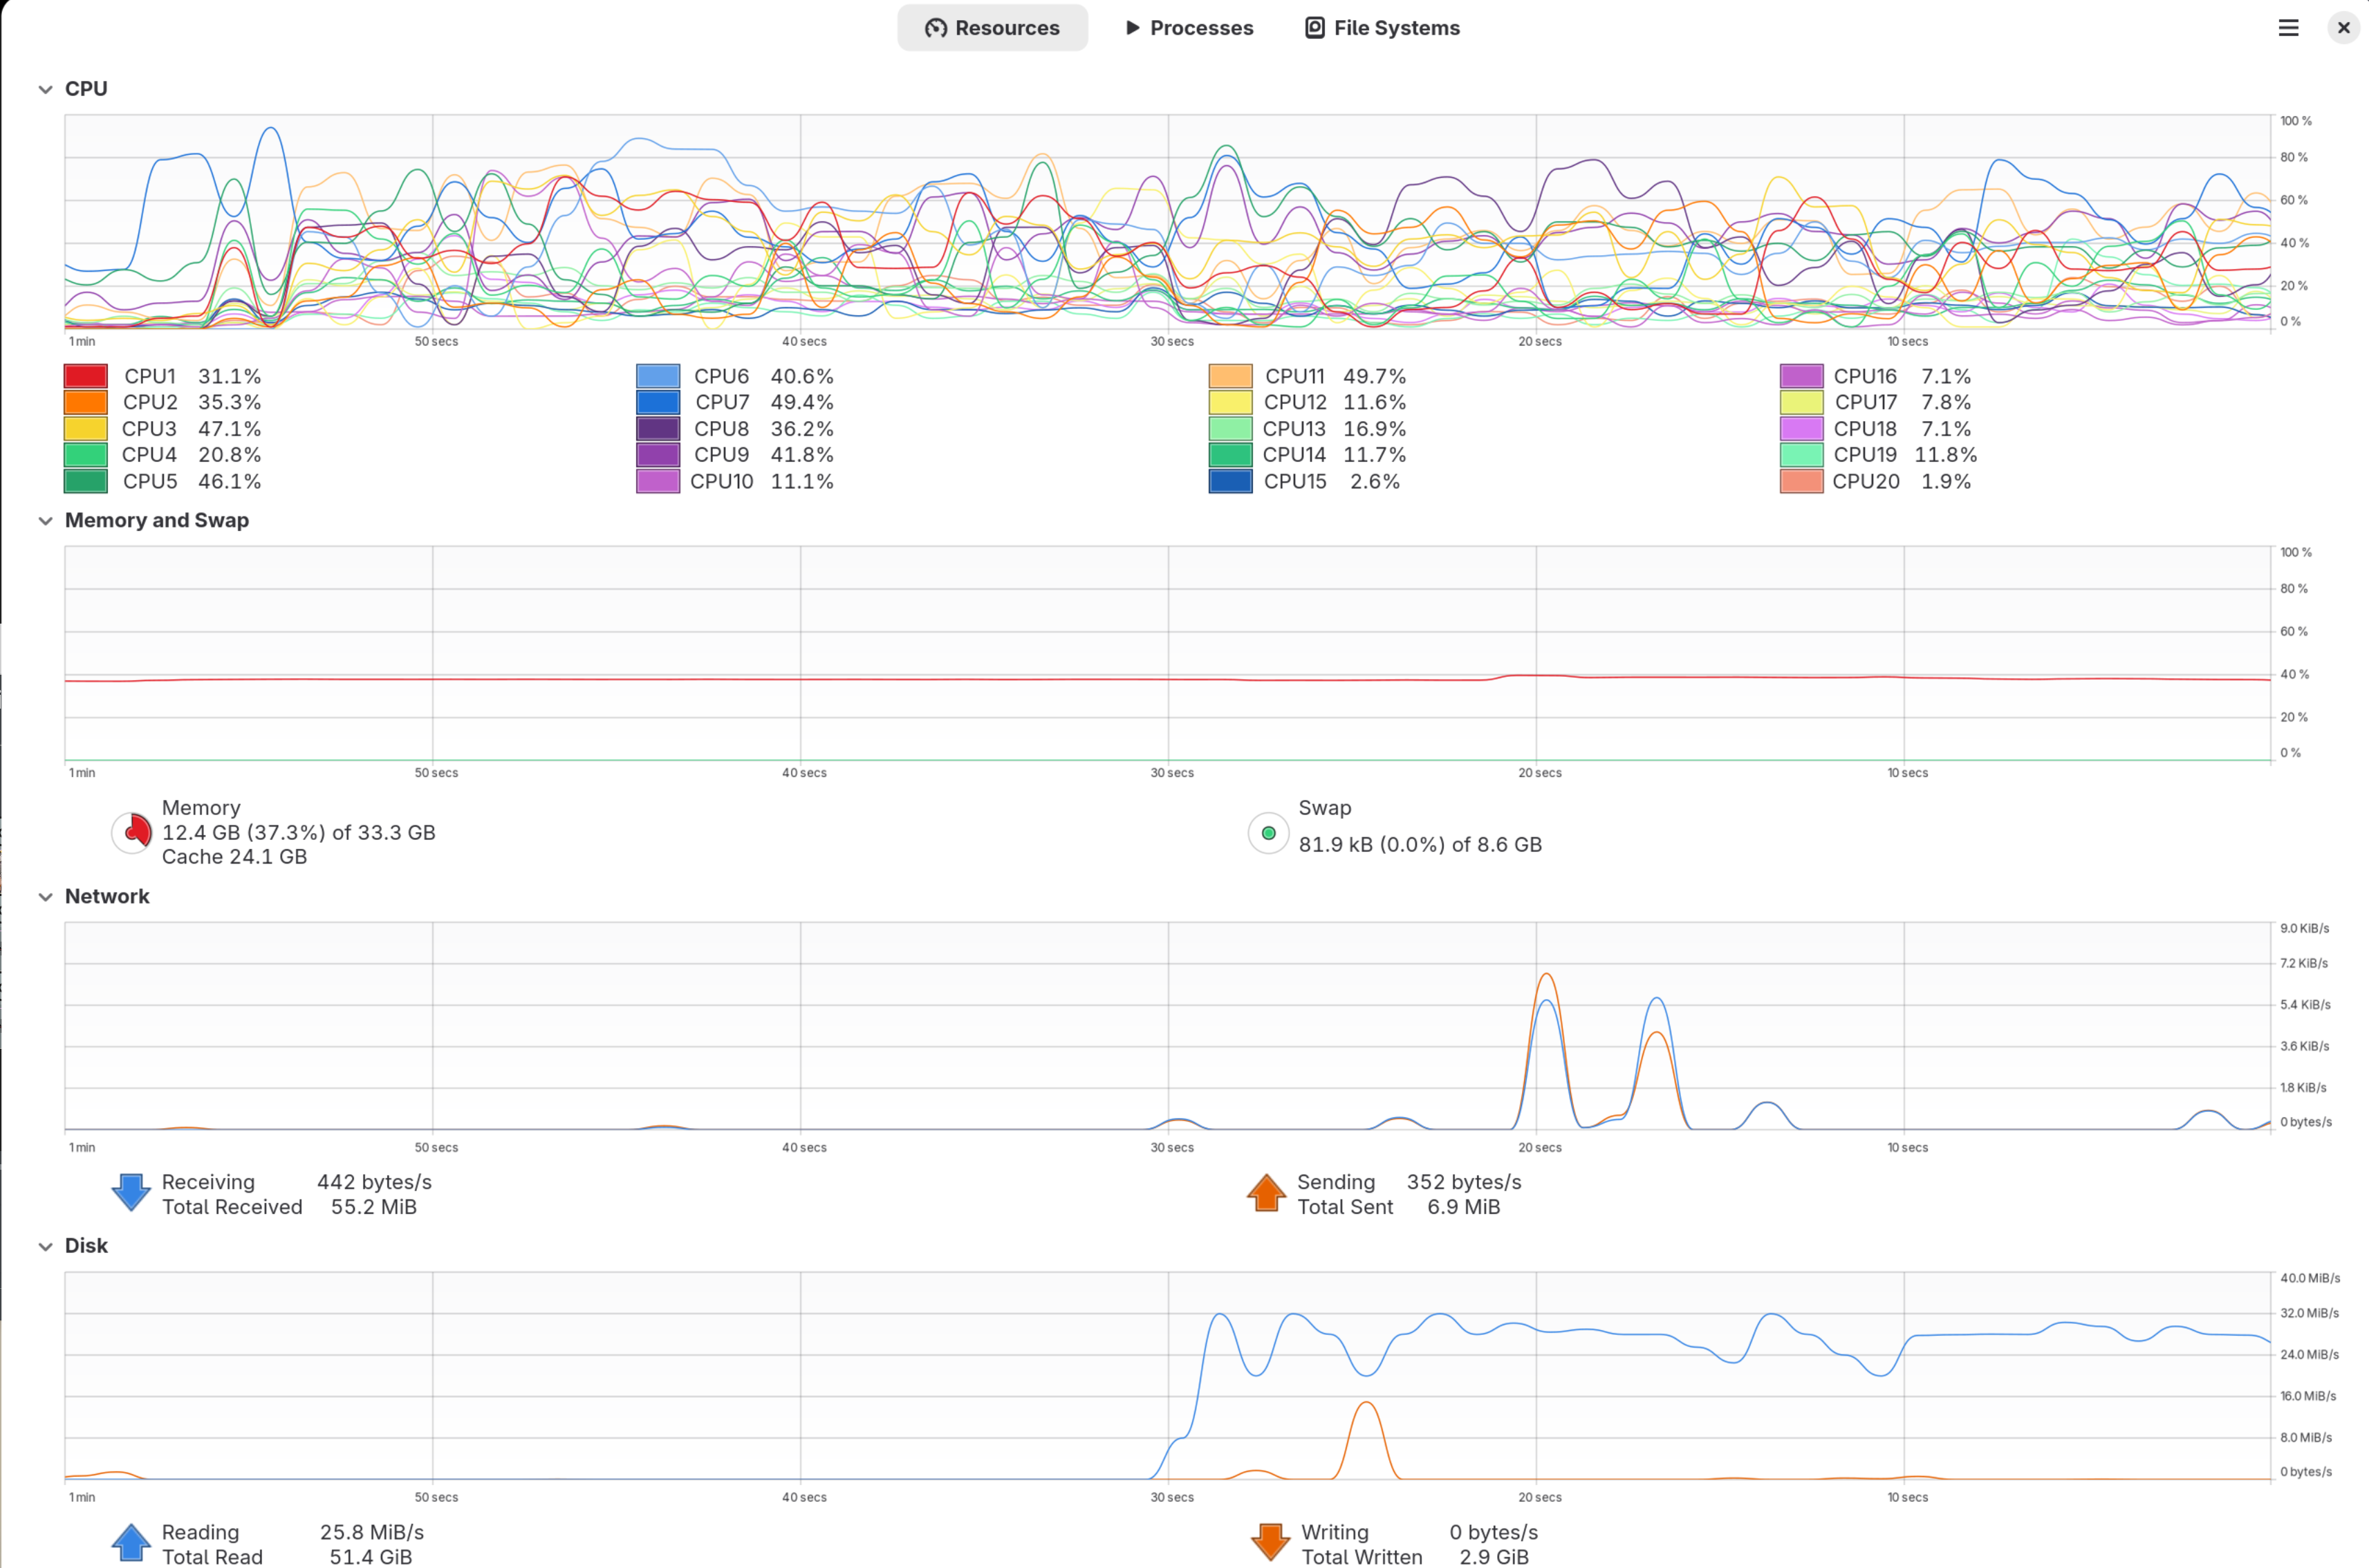This screenshot has width=2369, height=1568.
Task: Collapse the Memory and Swap section
Action: point(45,521)
